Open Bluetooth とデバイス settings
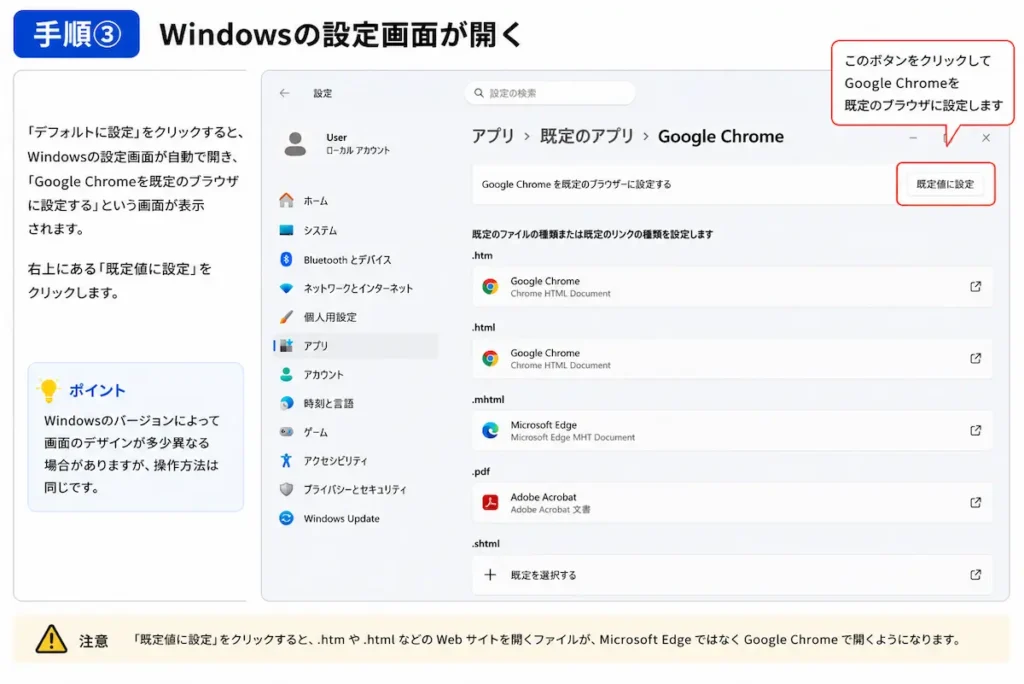This screenshot has height=684, width=1024. 355,259
